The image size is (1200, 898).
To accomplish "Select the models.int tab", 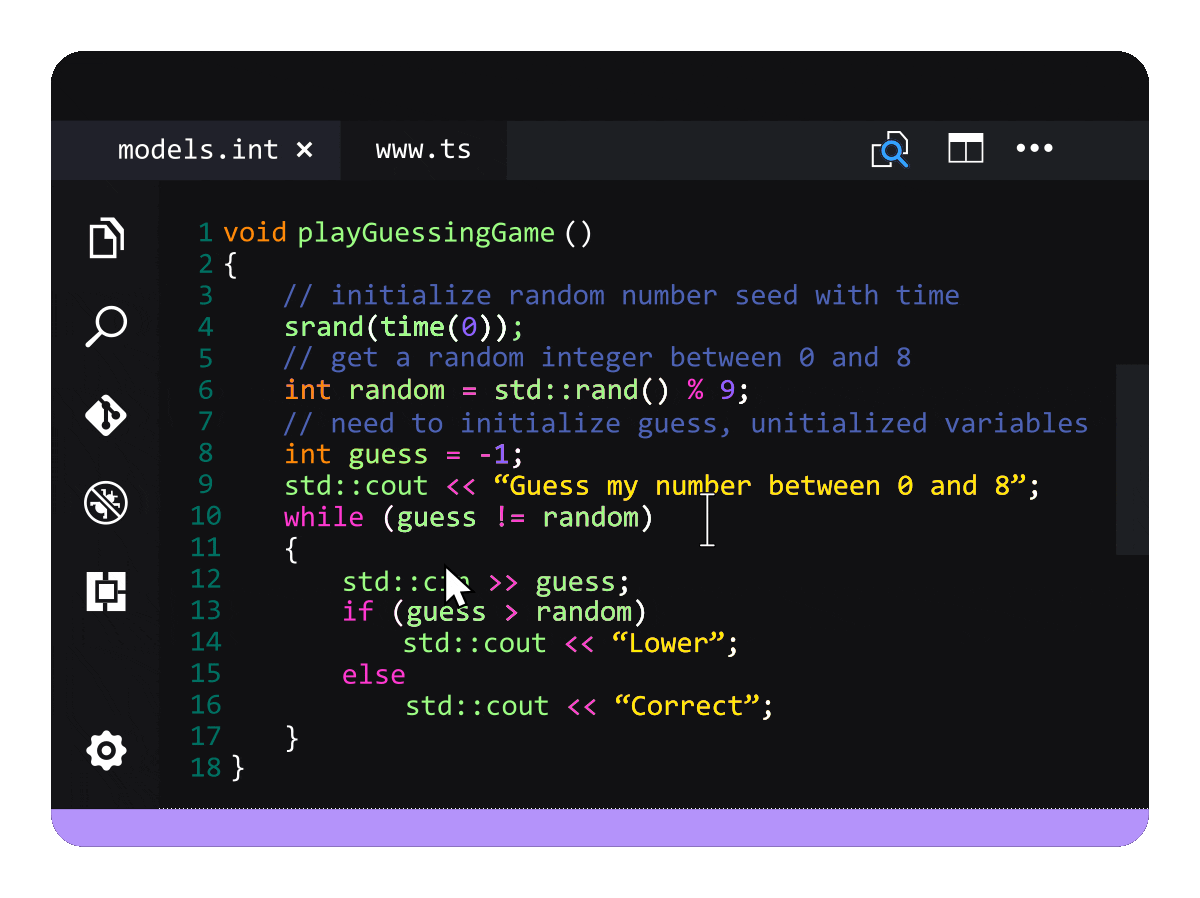I will (198, 150).
